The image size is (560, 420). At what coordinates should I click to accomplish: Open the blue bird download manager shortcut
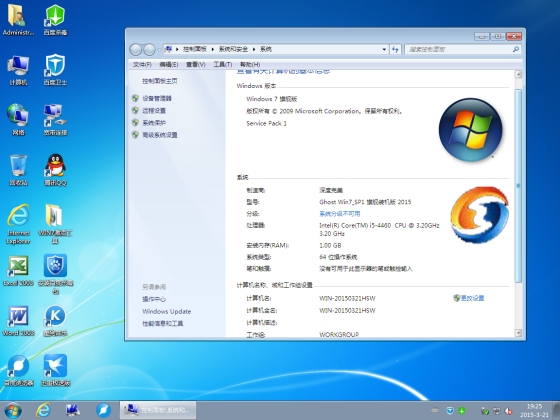click(x=55, y=371)
